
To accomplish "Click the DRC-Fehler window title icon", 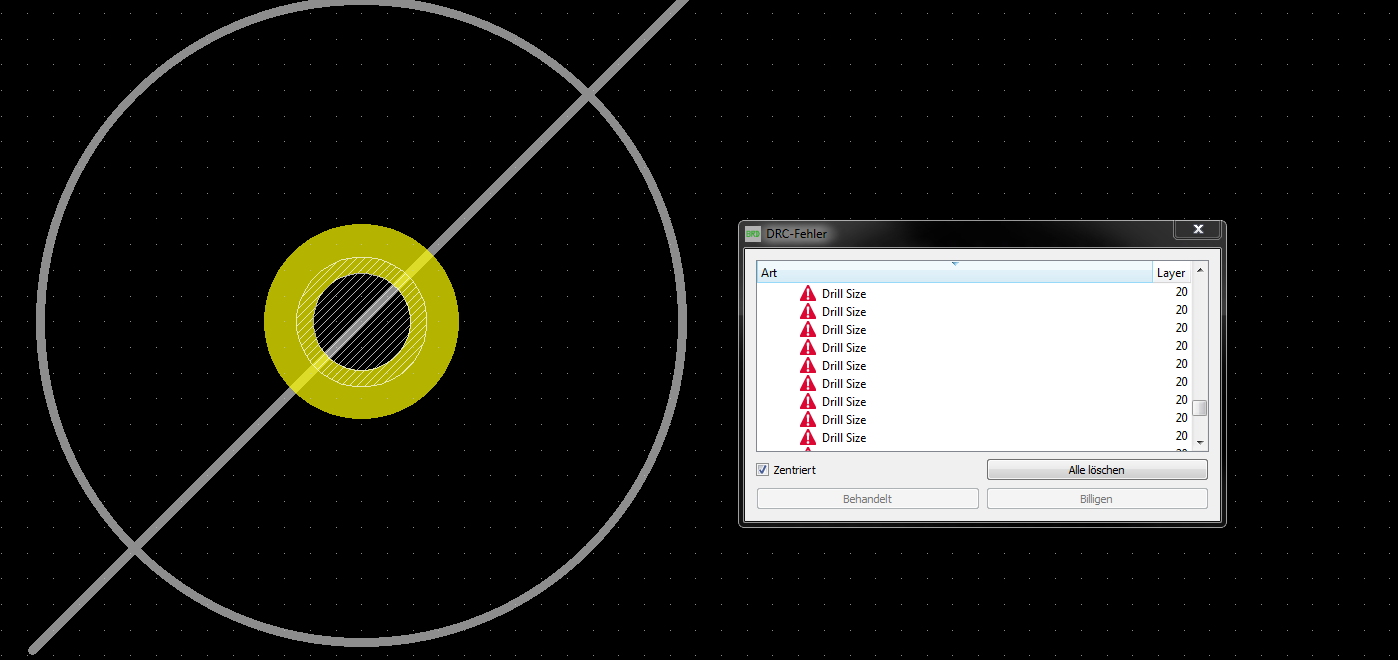I will pos(753,233).
